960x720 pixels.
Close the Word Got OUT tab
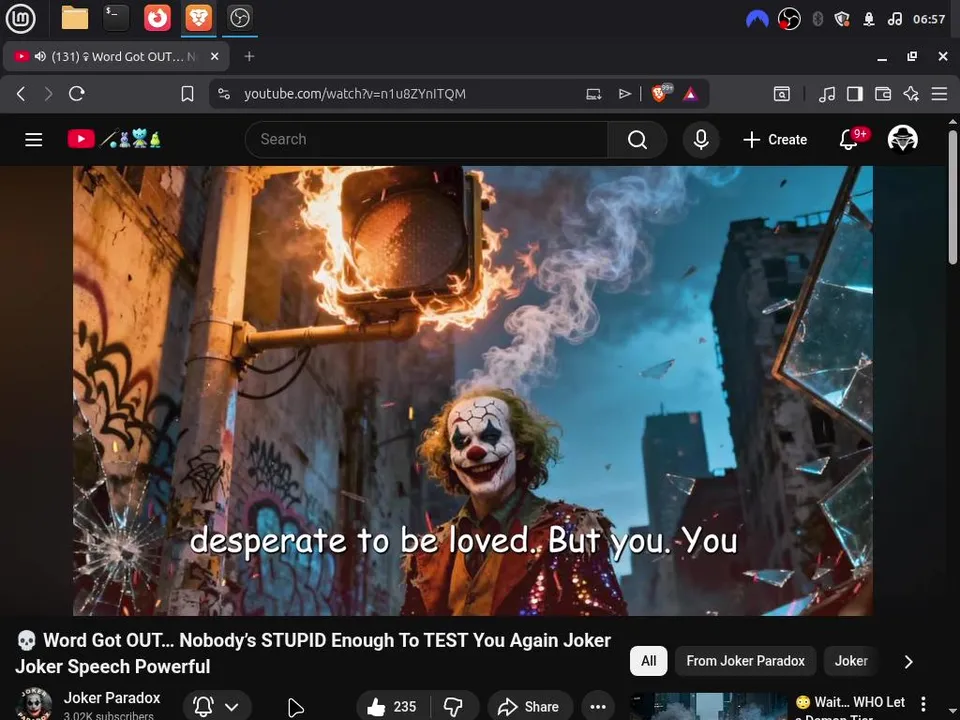(x=214, y=56)
